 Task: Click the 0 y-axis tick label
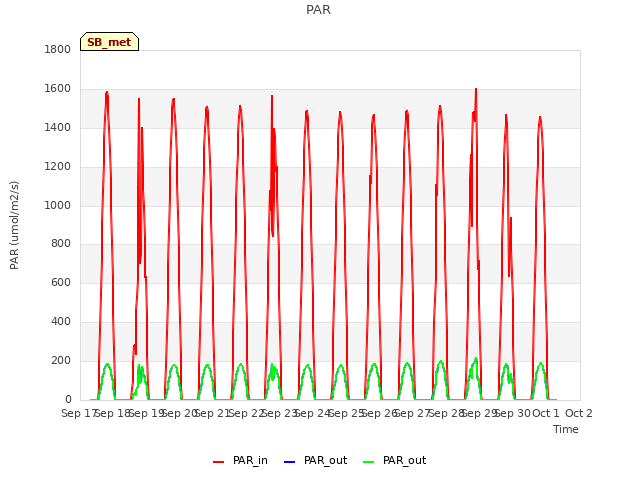(x=68, y=399)
